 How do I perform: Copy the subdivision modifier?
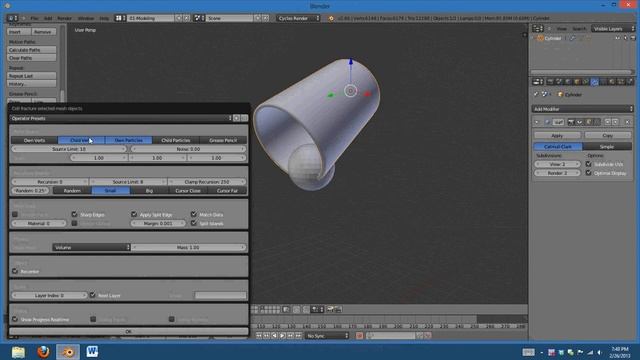(x=607, y=135)
